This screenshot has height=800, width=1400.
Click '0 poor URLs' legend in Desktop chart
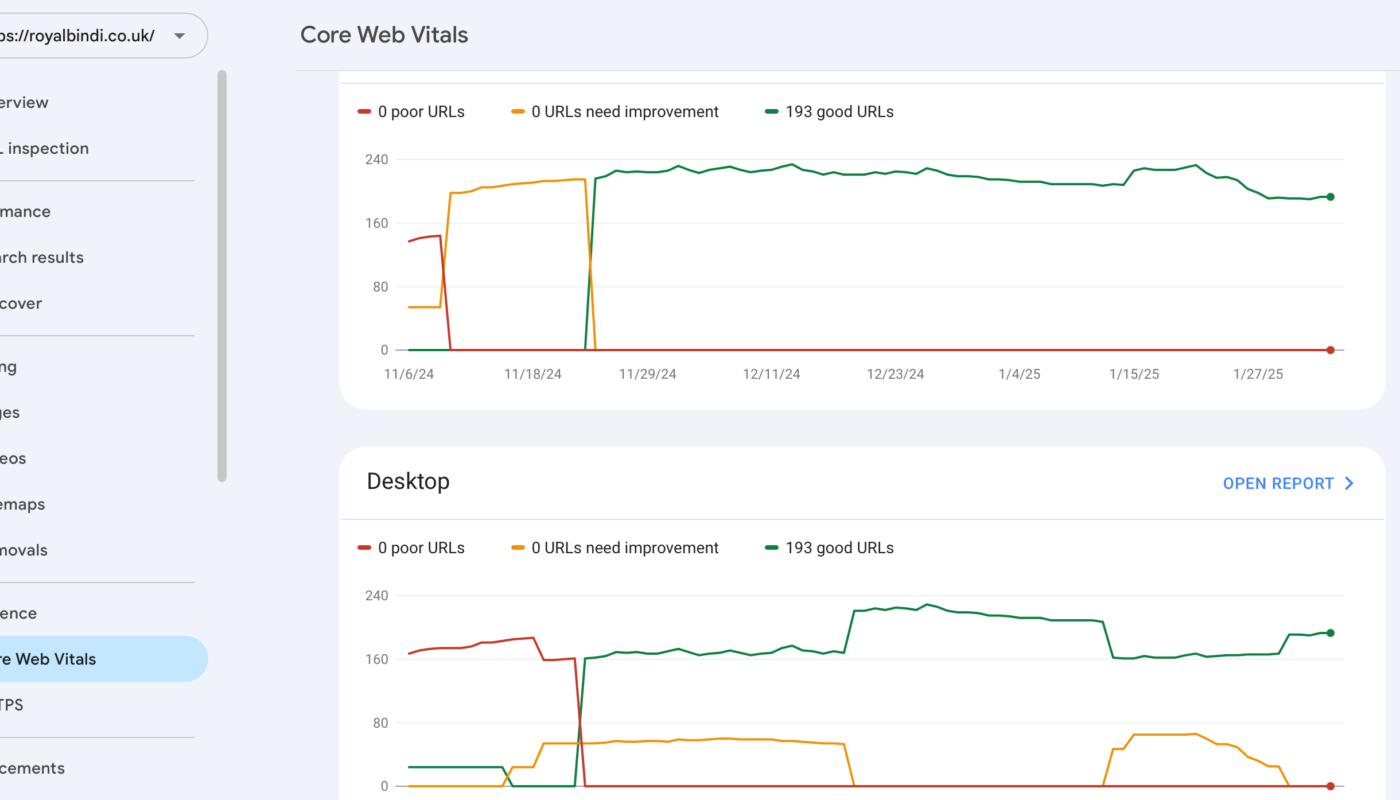[x=411, y=548]
